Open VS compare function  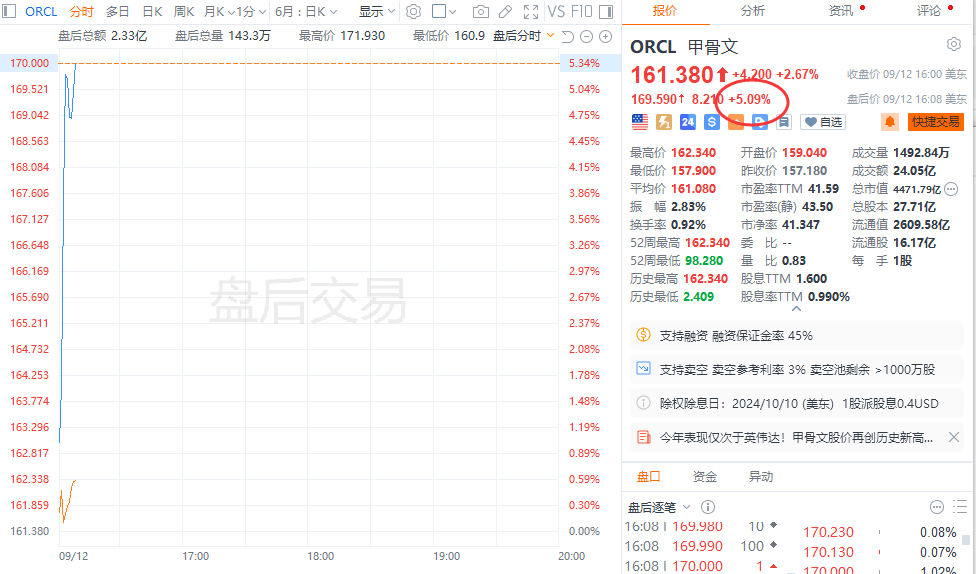point(556,11)
